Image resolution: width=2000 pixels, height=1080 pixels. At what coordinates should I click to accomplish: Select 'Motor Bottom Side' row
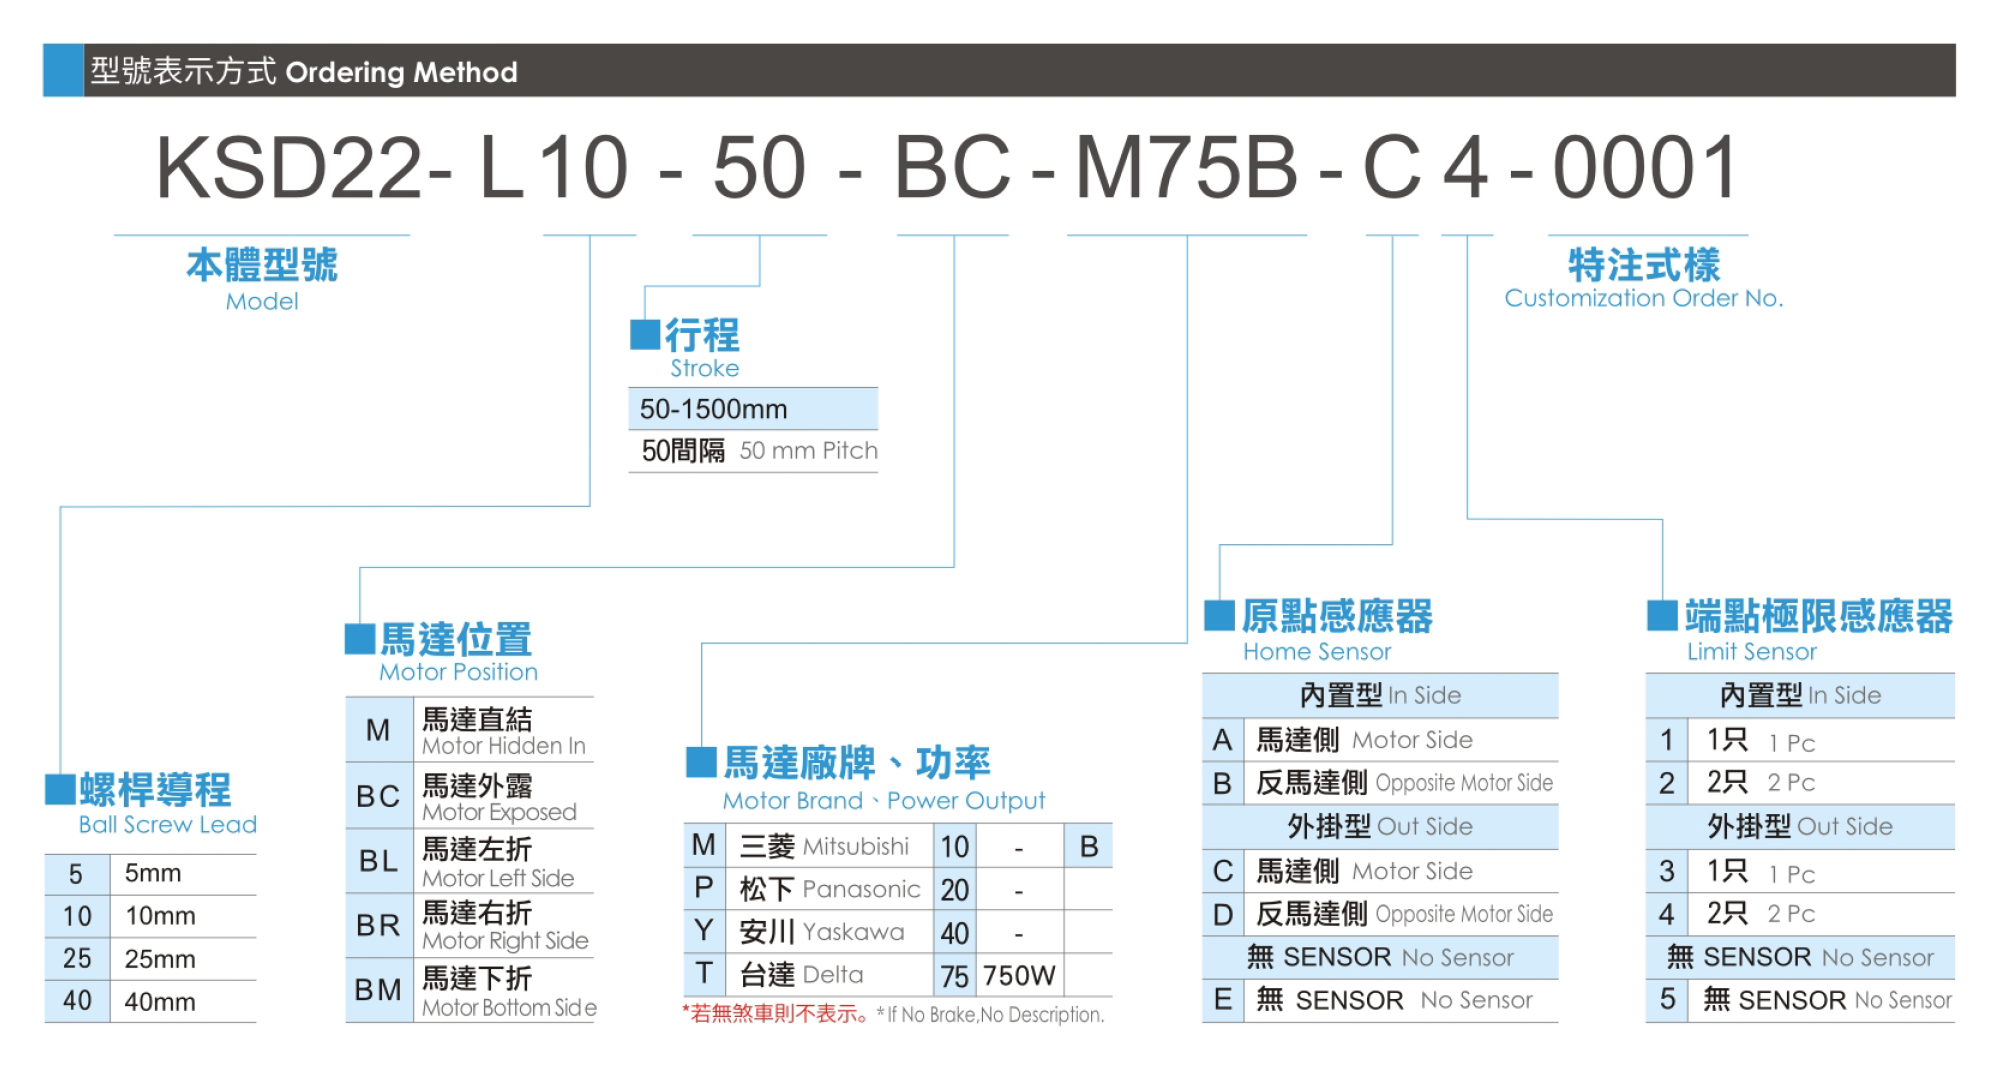pyautogui.click(x=470, y=990)
